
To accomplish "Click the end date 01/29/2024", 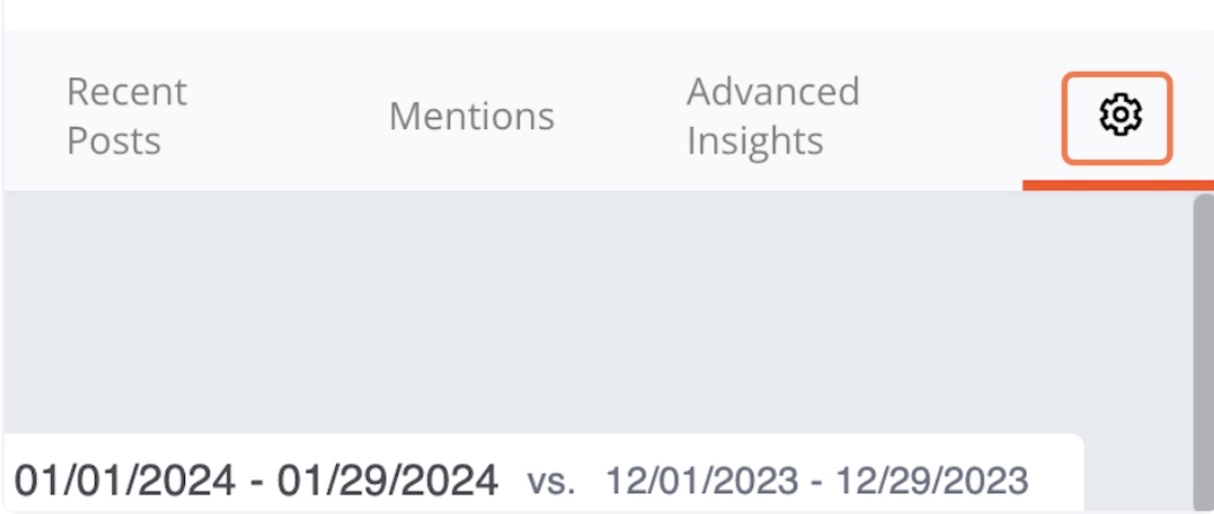I will tap(388, 480).
